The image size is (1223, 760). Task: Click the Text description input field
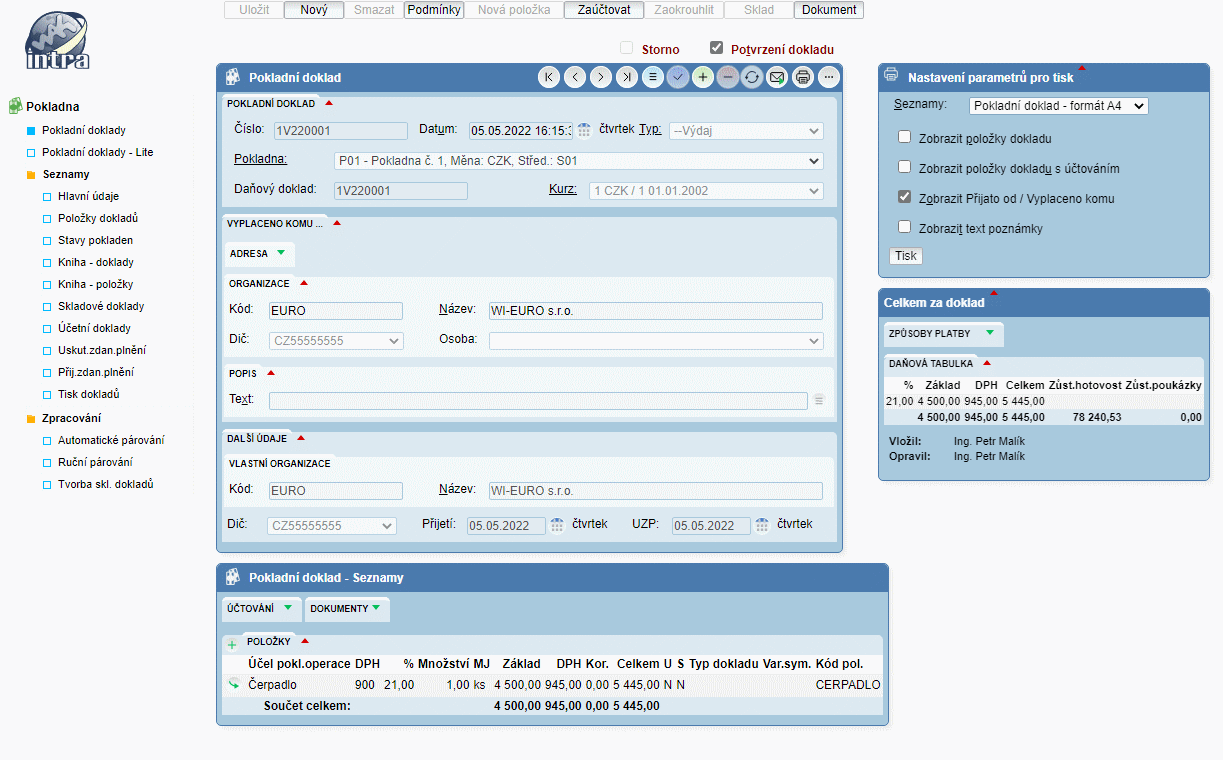coord(537,401)
